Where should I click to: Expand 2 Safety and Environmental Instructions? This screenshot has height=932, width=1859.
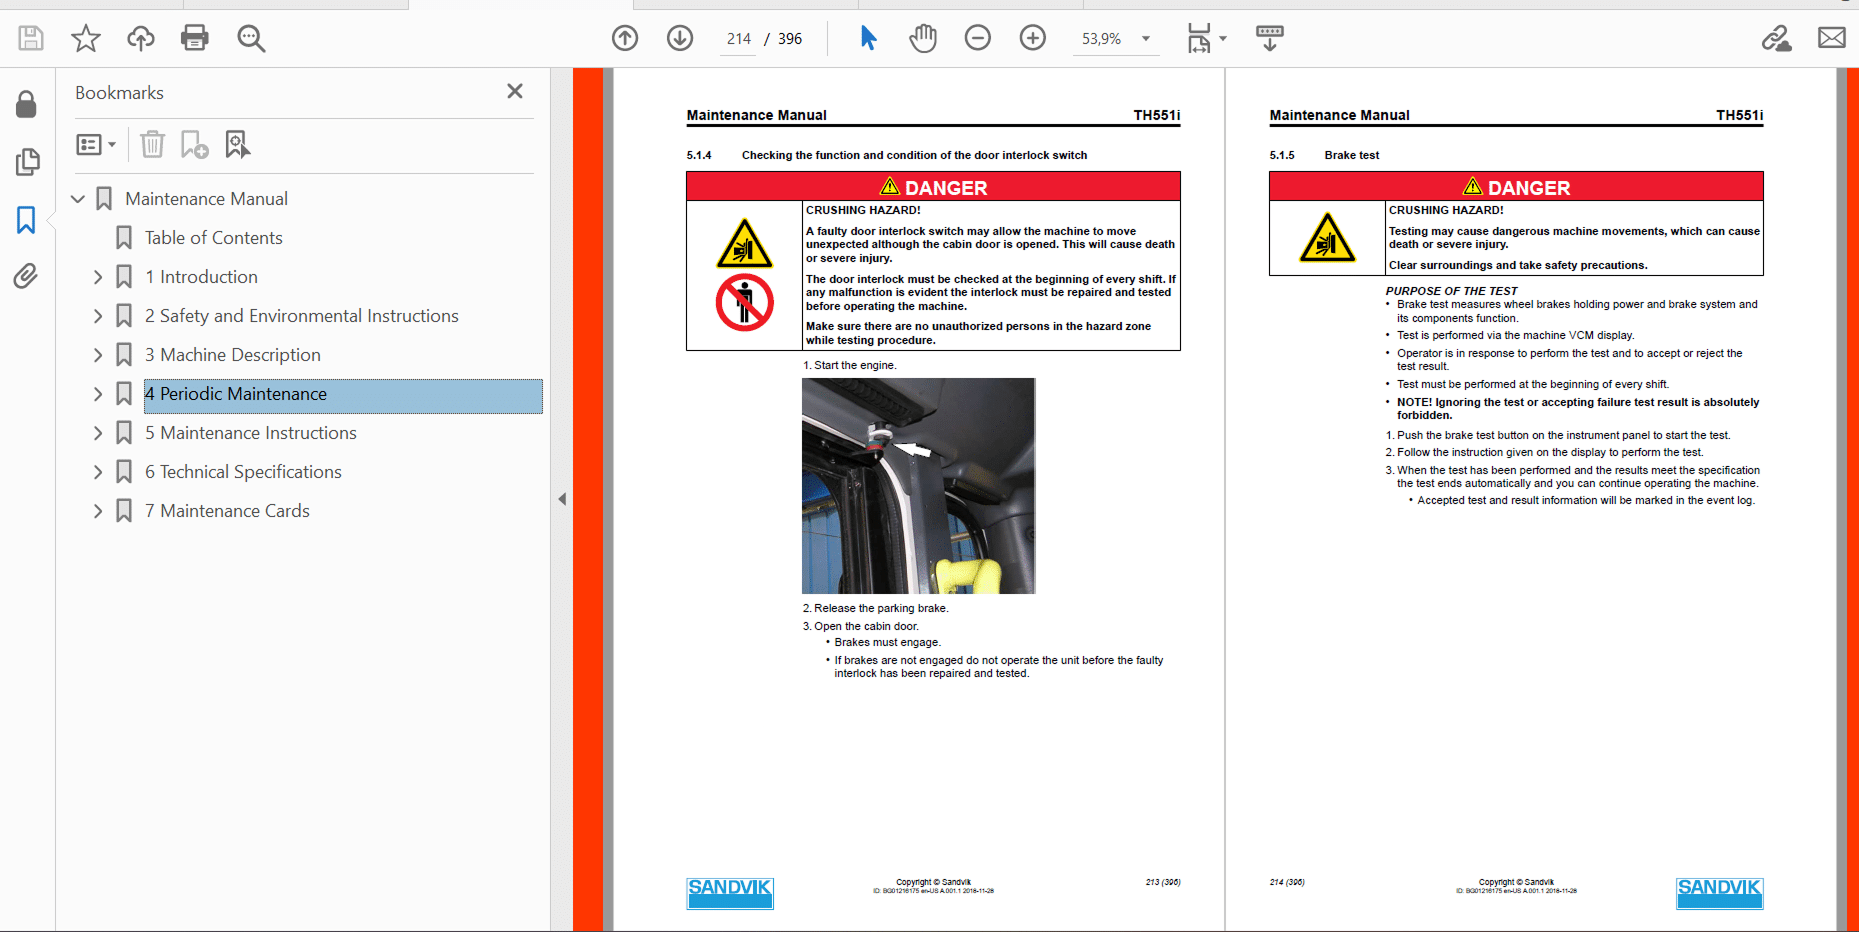[98, 316]
